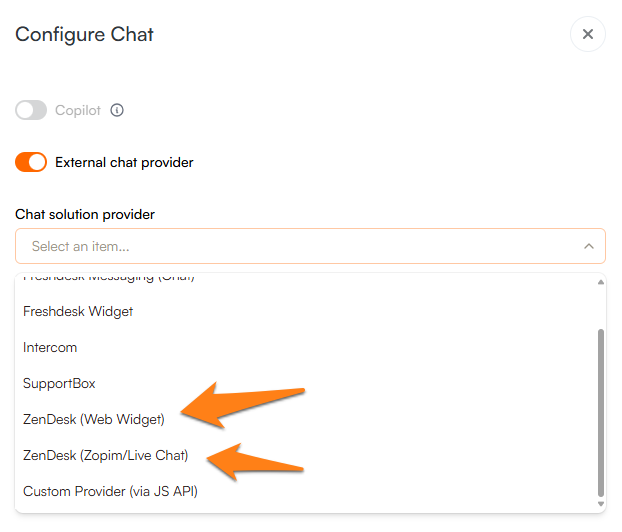Viewport: 622px width, 532px height.
Task: Click the scrollbar up arrow
Action: coord(600,282)
